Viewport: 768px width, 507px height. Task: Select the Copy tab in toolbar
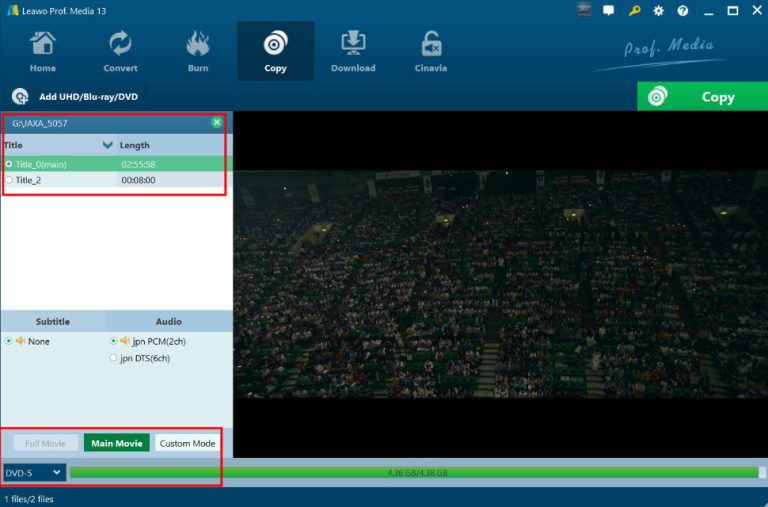coord(275,51)
